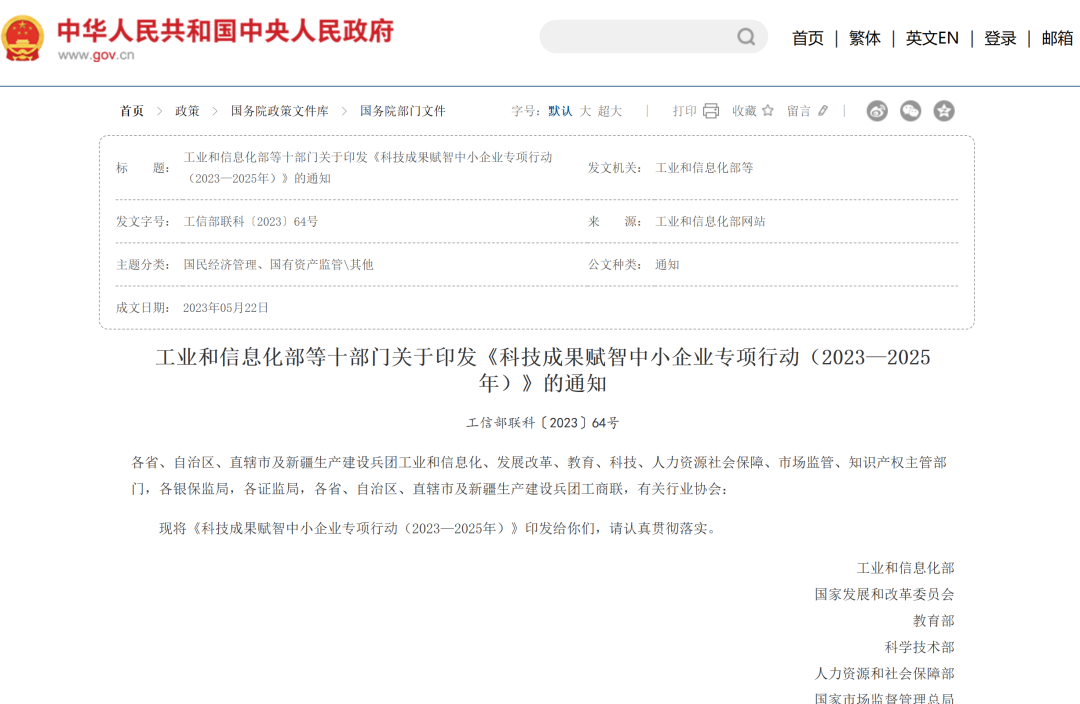
Task: Click the site title 中华人民共和国中央人民政府
Action: [x=225, y=31]
